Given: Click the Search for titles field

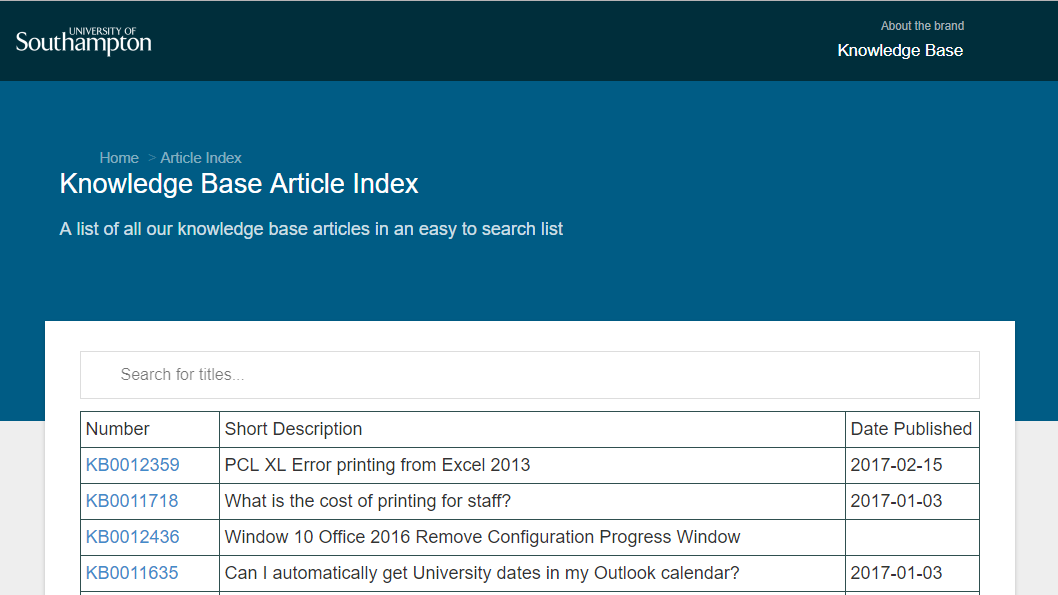Looking at the screenshot, I should point(530,375).
